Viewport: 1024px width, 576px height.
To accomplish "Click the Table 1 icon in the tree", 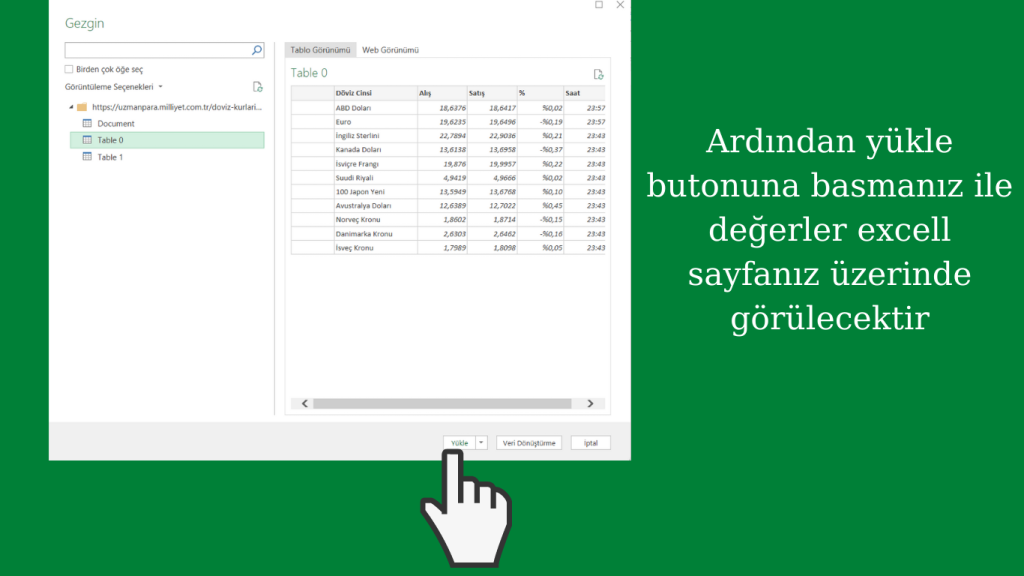I will pyautogui.click(x=87, y=157).
